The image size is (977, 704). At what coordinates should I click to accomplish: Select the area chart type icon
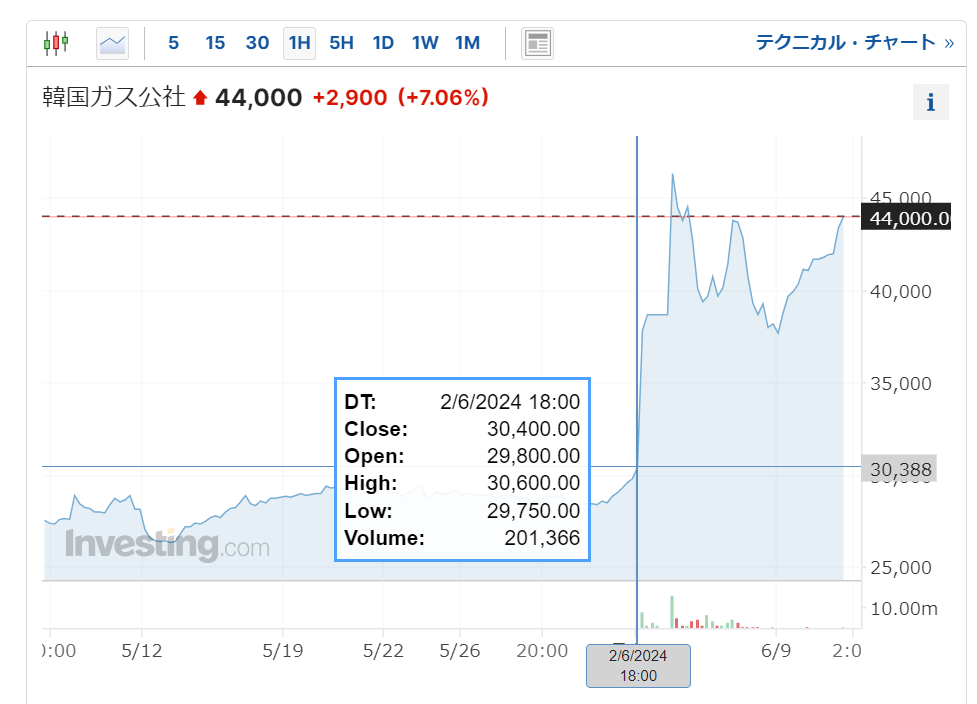click(x=112, y=43)
